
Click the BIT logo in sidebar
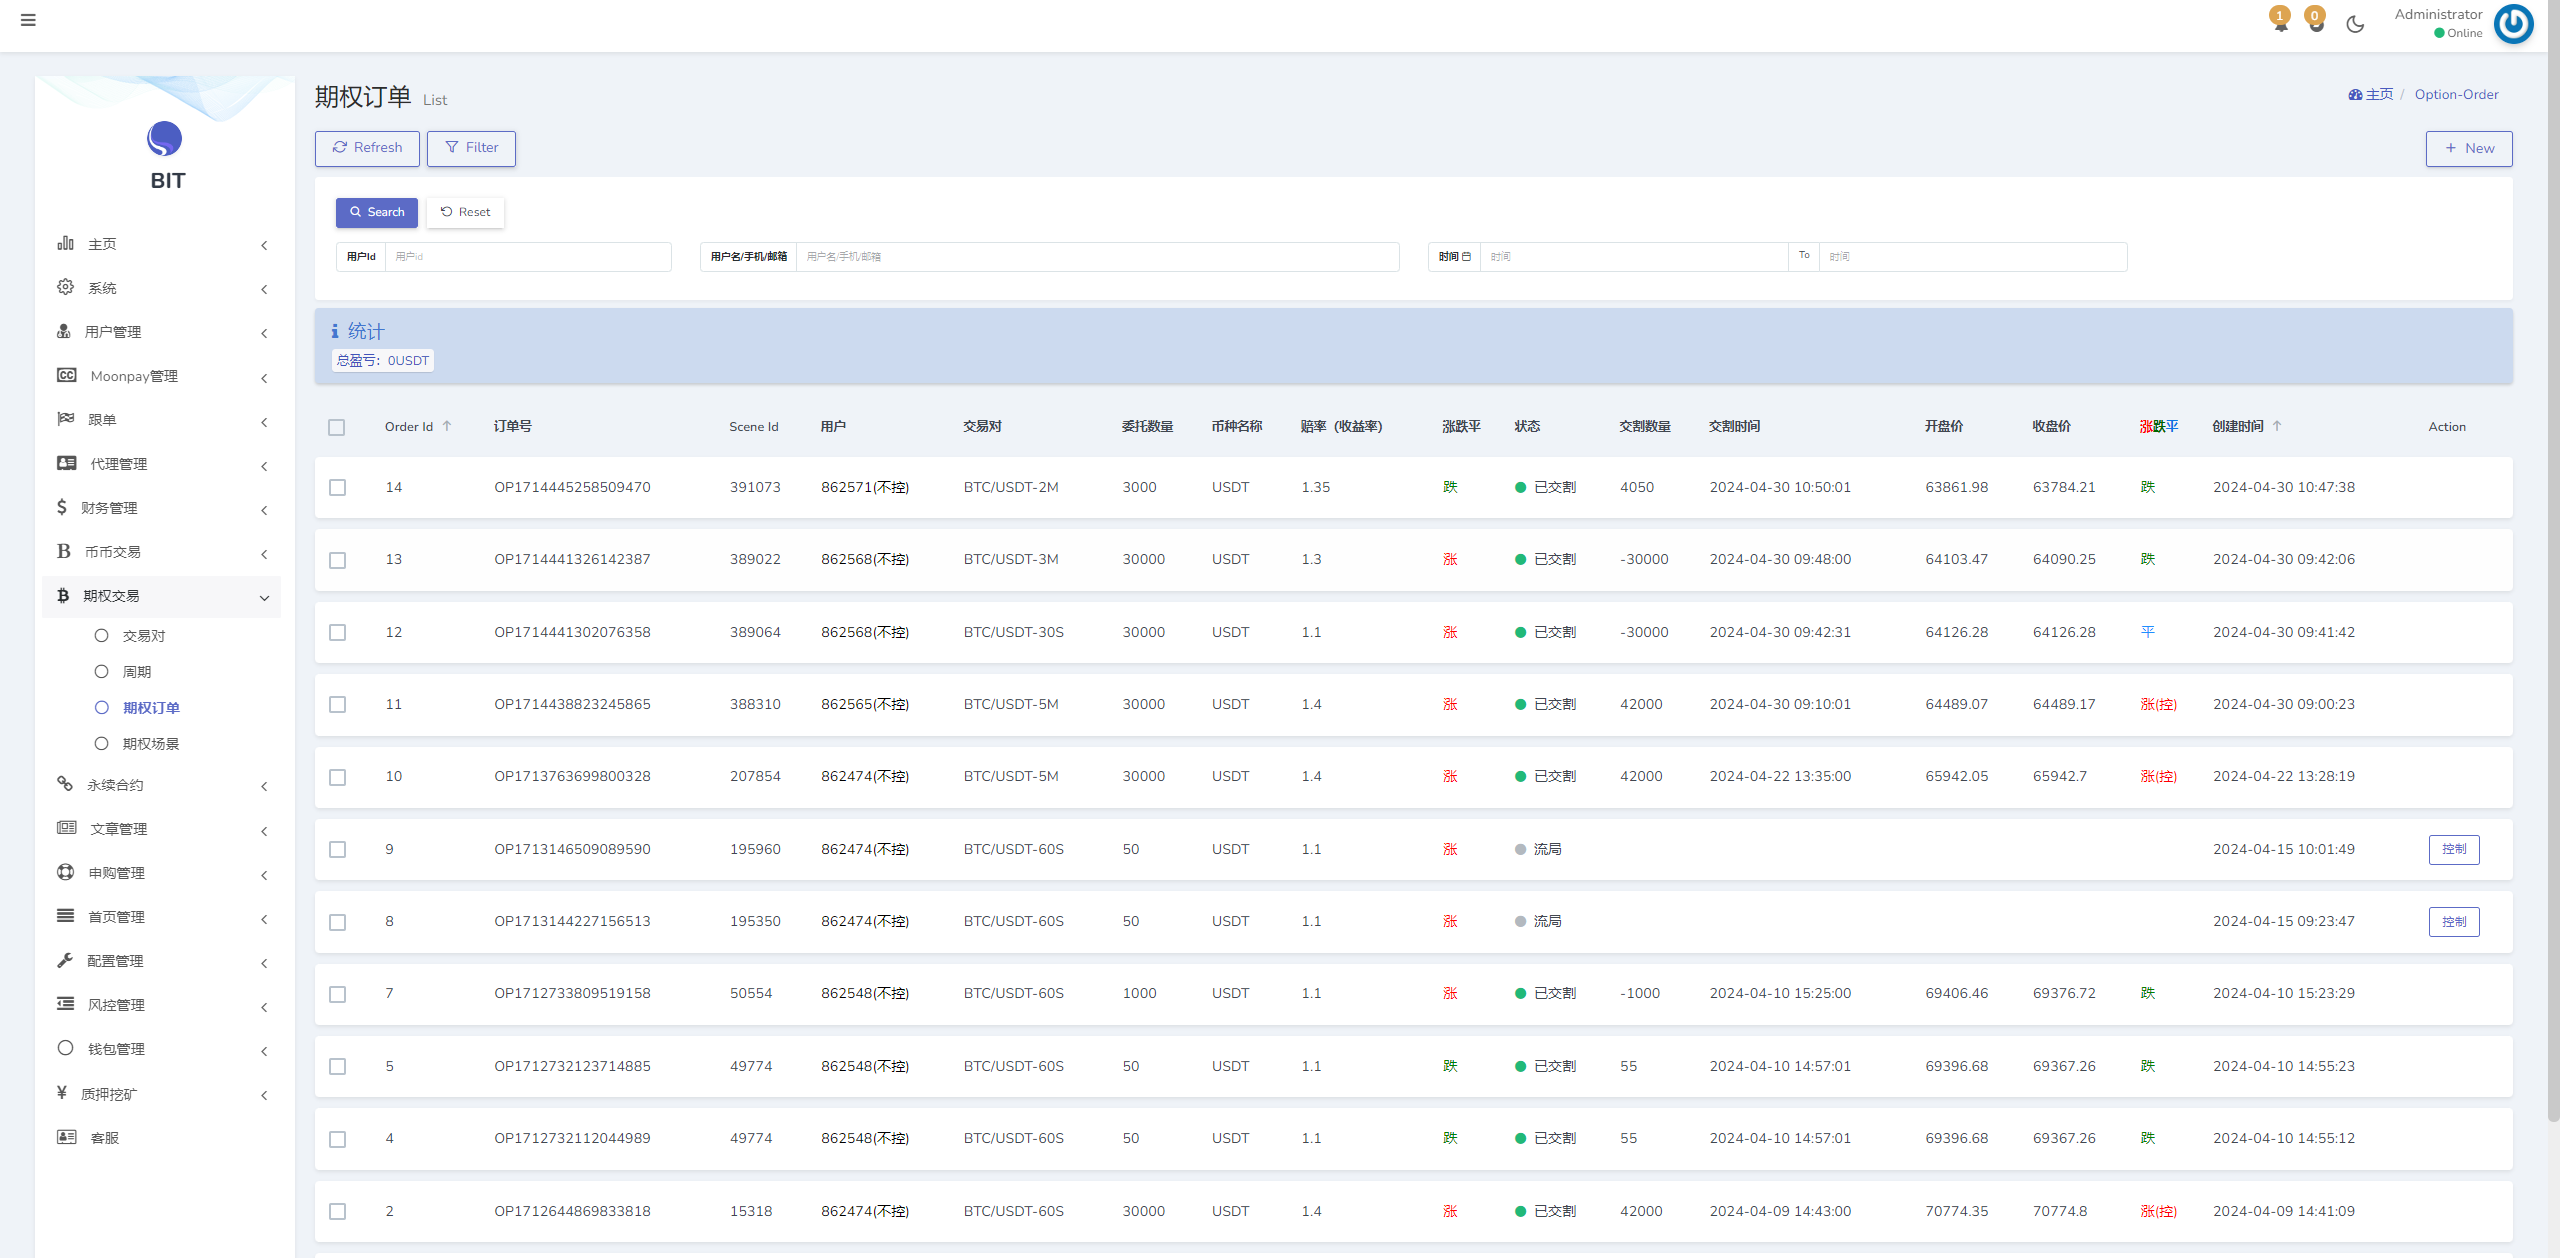click(x=165, y=139)
